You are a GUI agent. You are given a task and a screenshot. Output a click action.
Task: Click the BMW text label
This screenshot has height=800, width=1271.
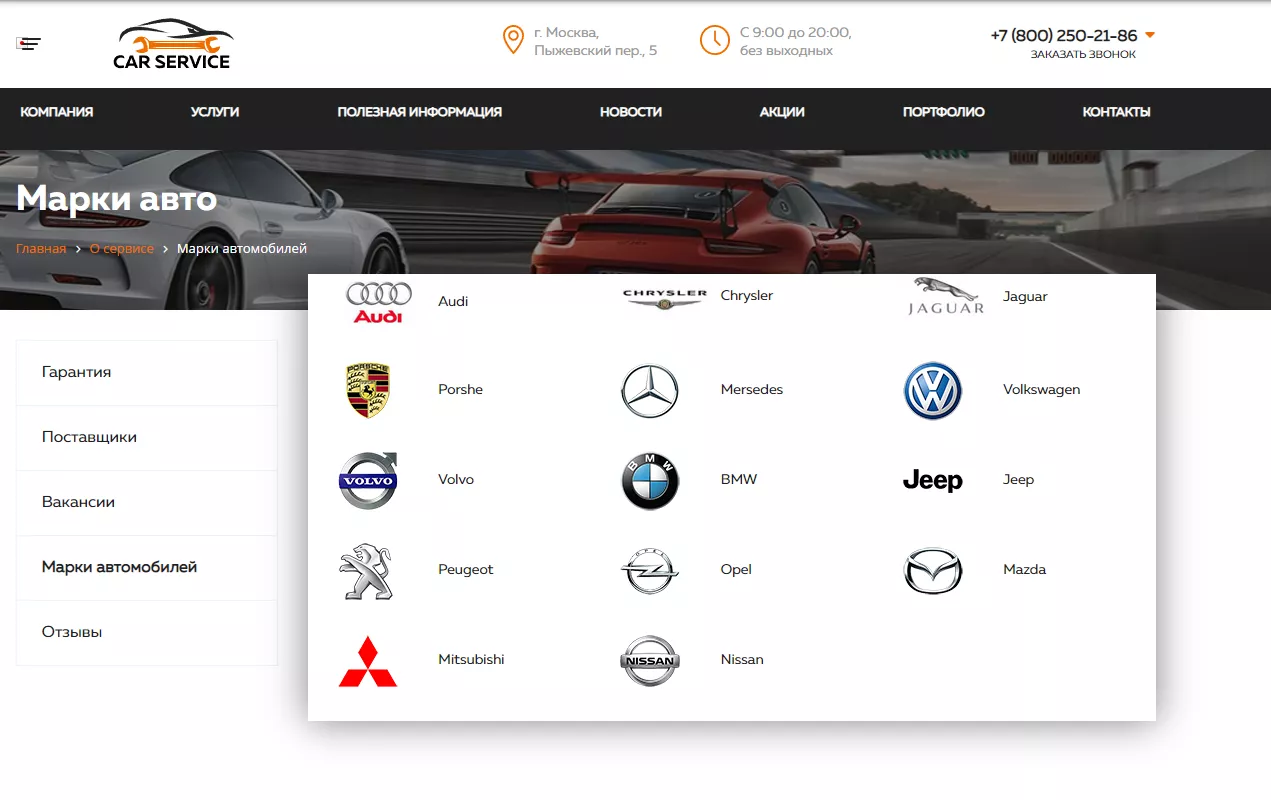pyautogui.click(x=739, y=480)
